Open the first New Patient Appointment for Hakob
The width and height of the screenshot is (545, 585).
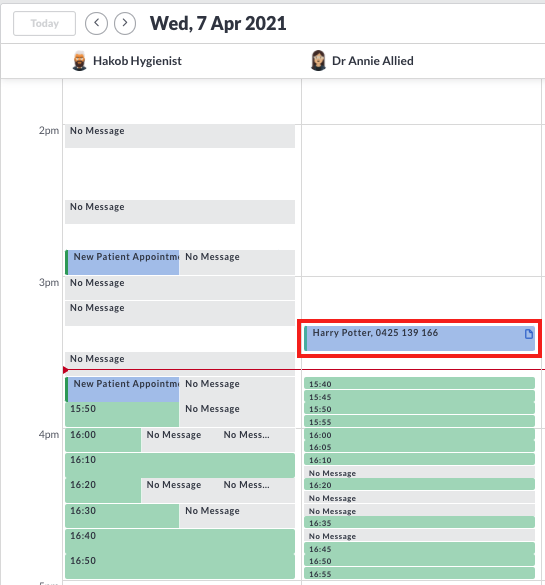(122, 263)
